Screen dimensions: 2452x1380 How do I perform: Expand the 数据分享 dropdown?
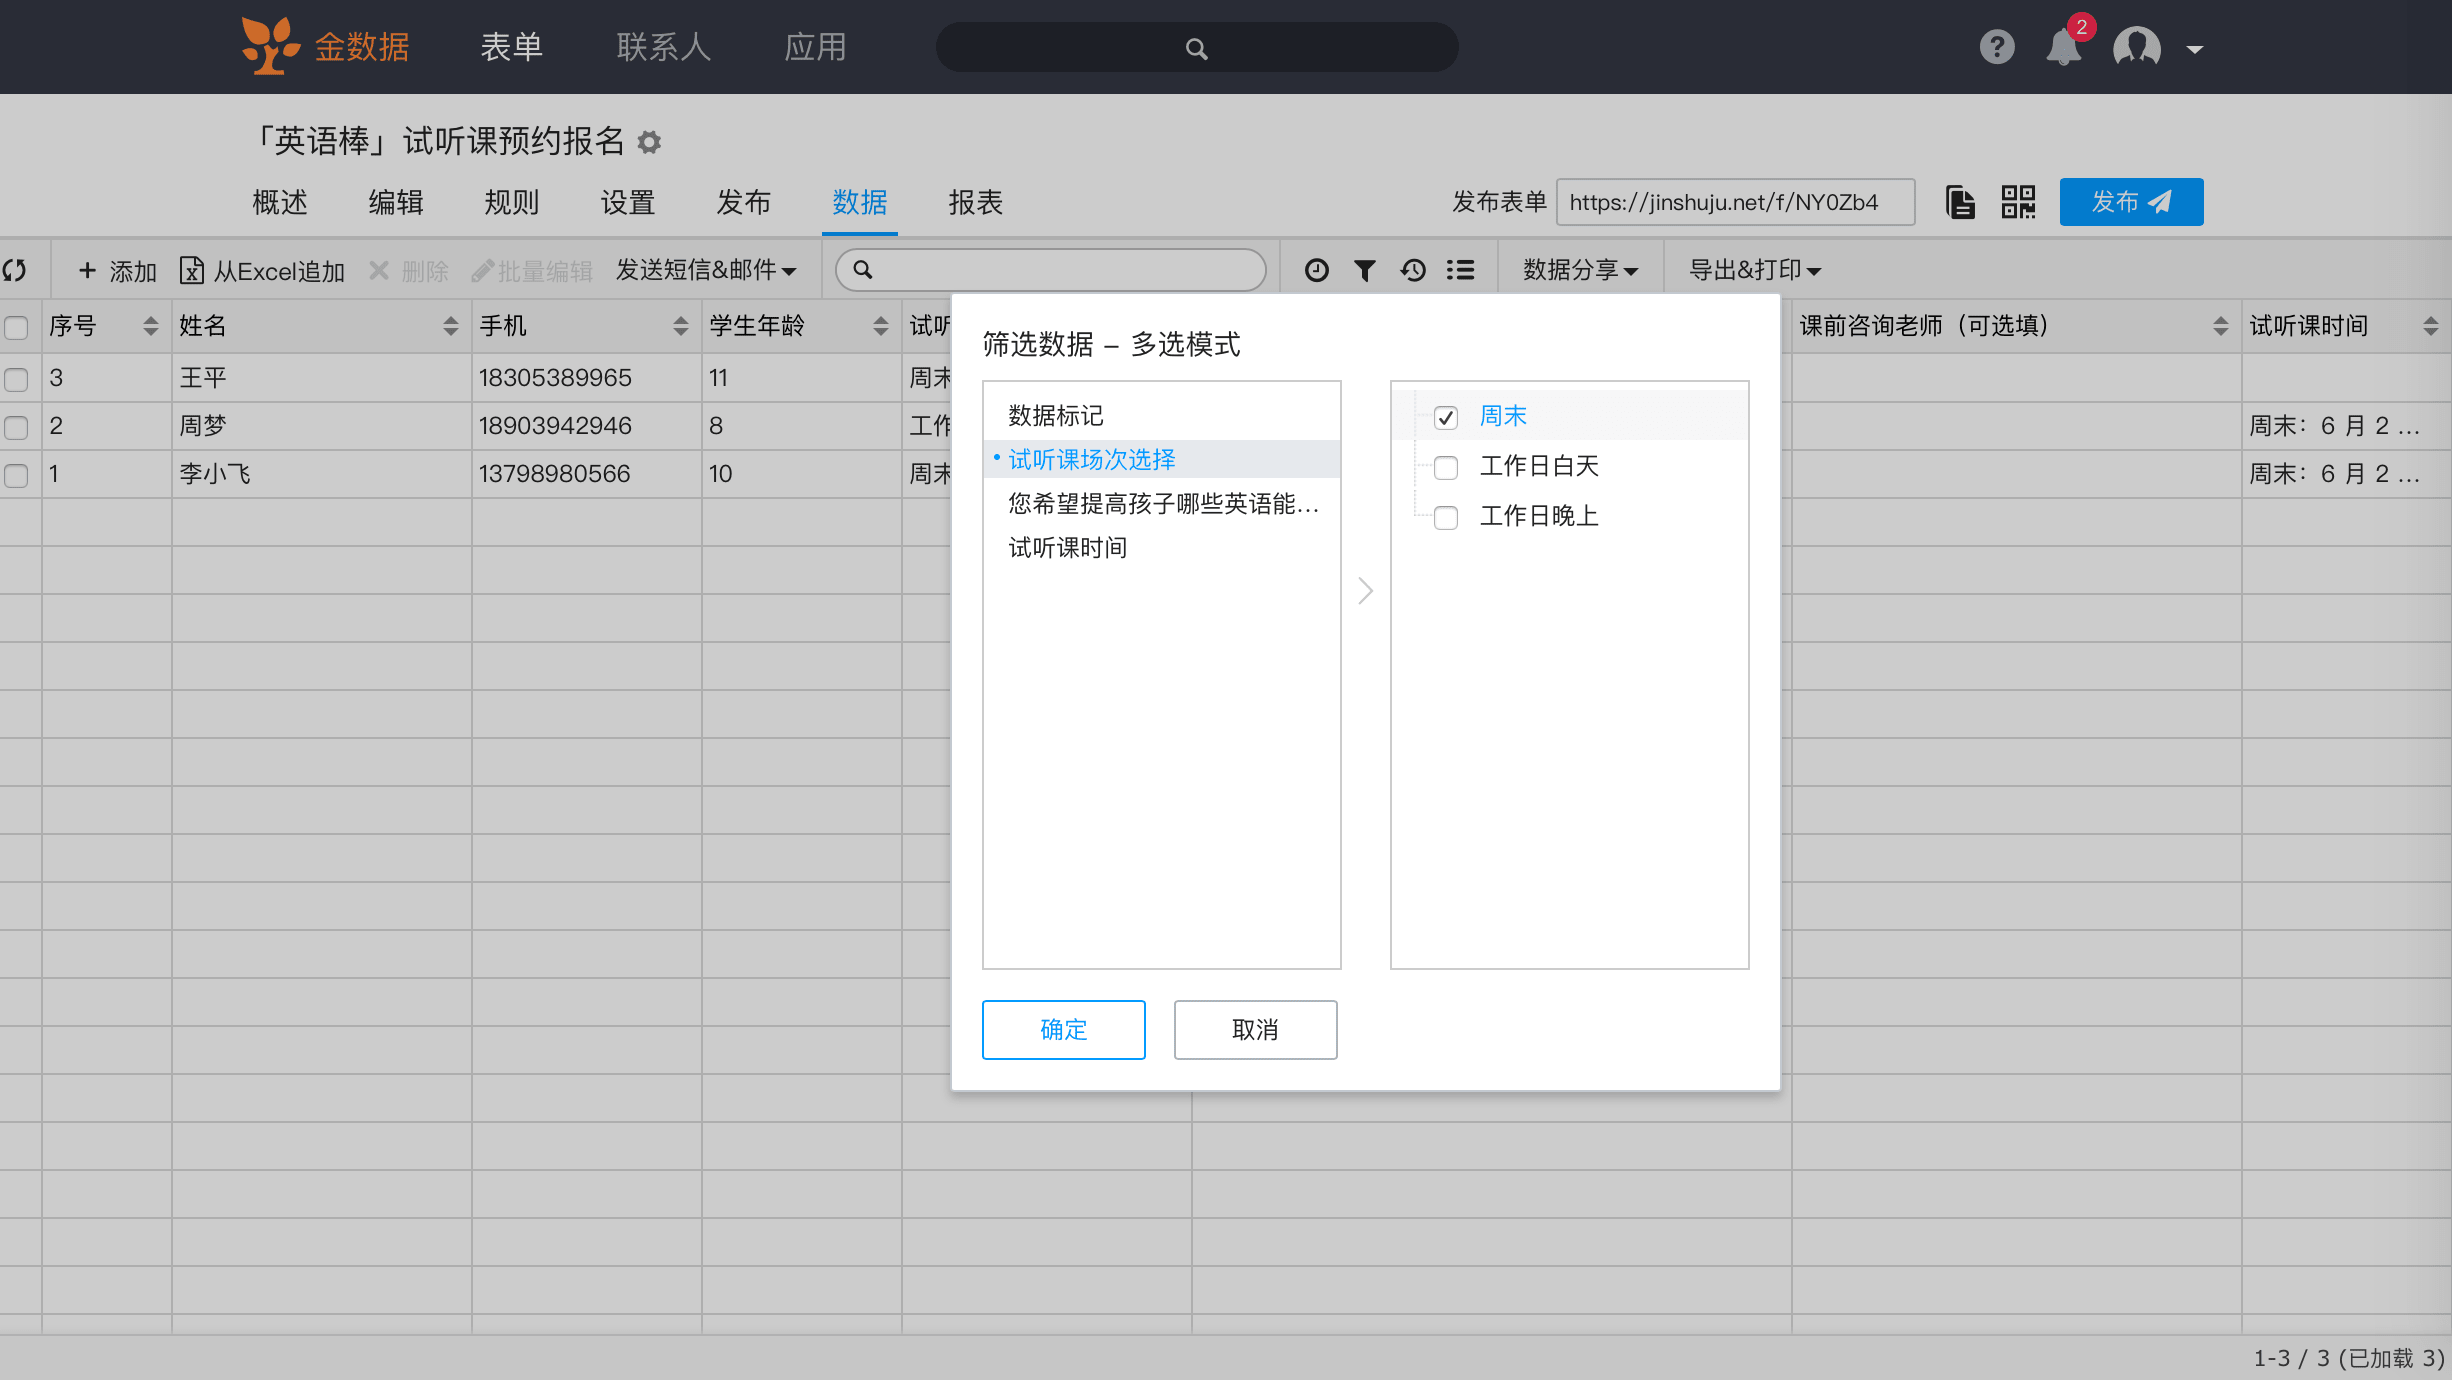1580,270
